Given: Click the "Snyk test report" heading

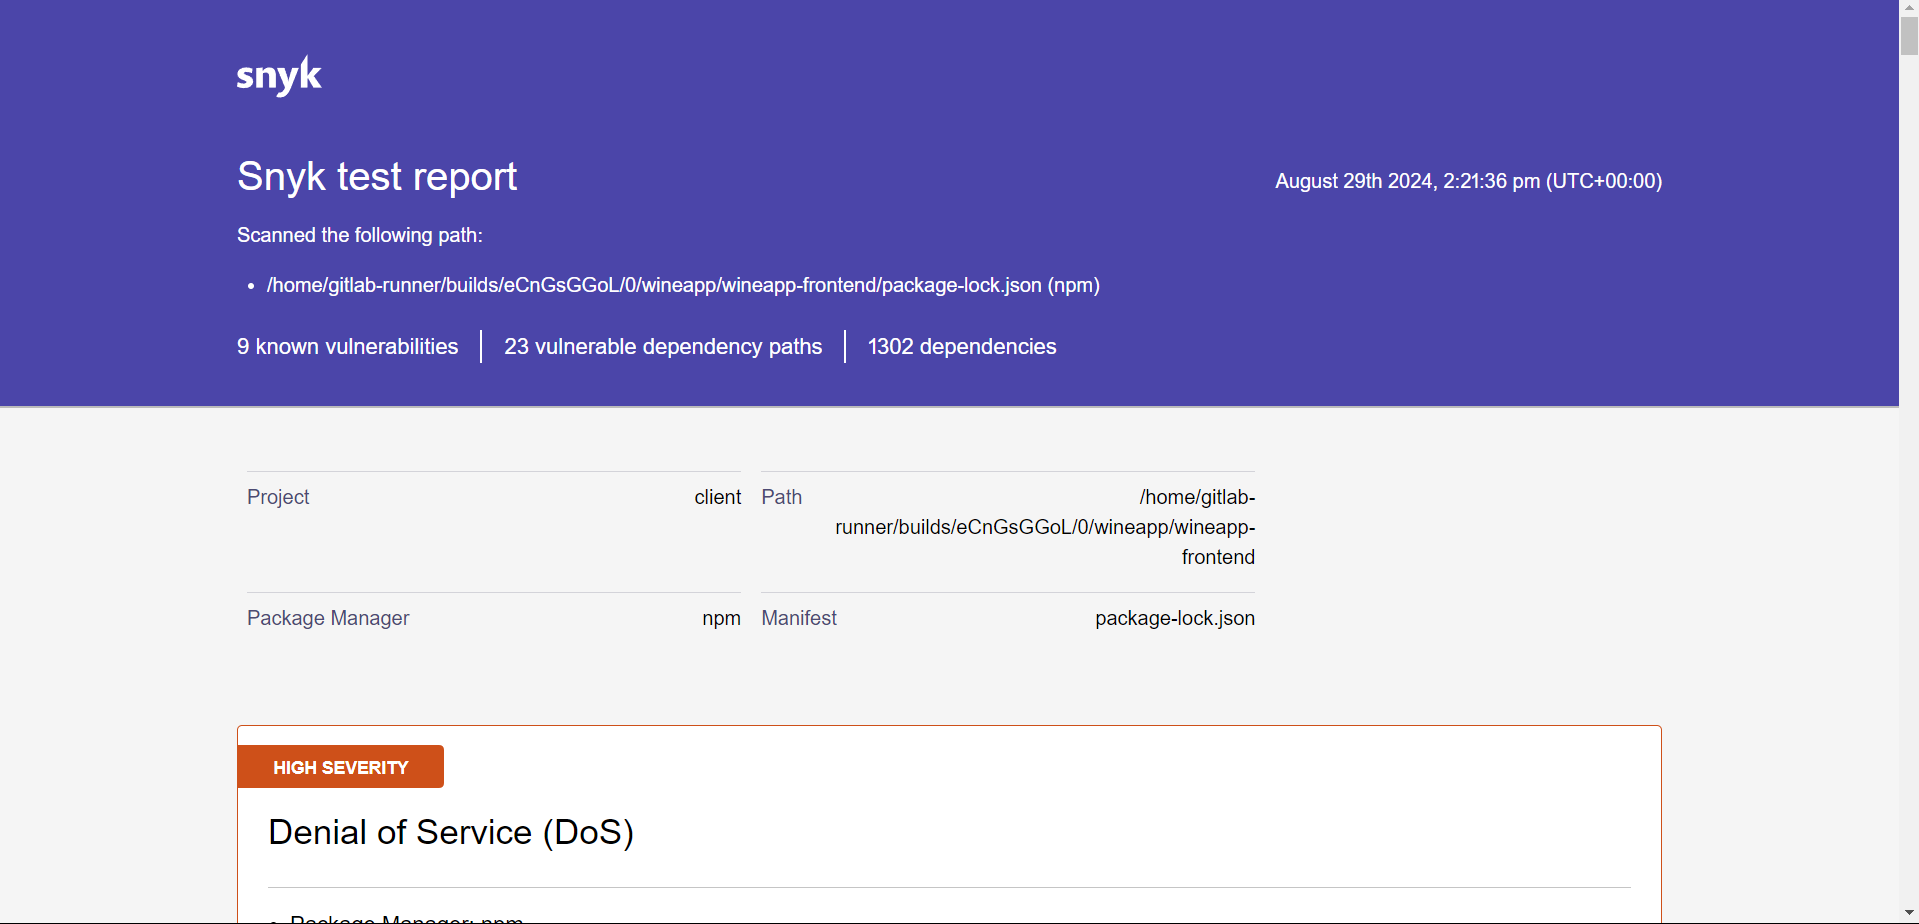Looking at the screenshot, I should tap(377, 177).
